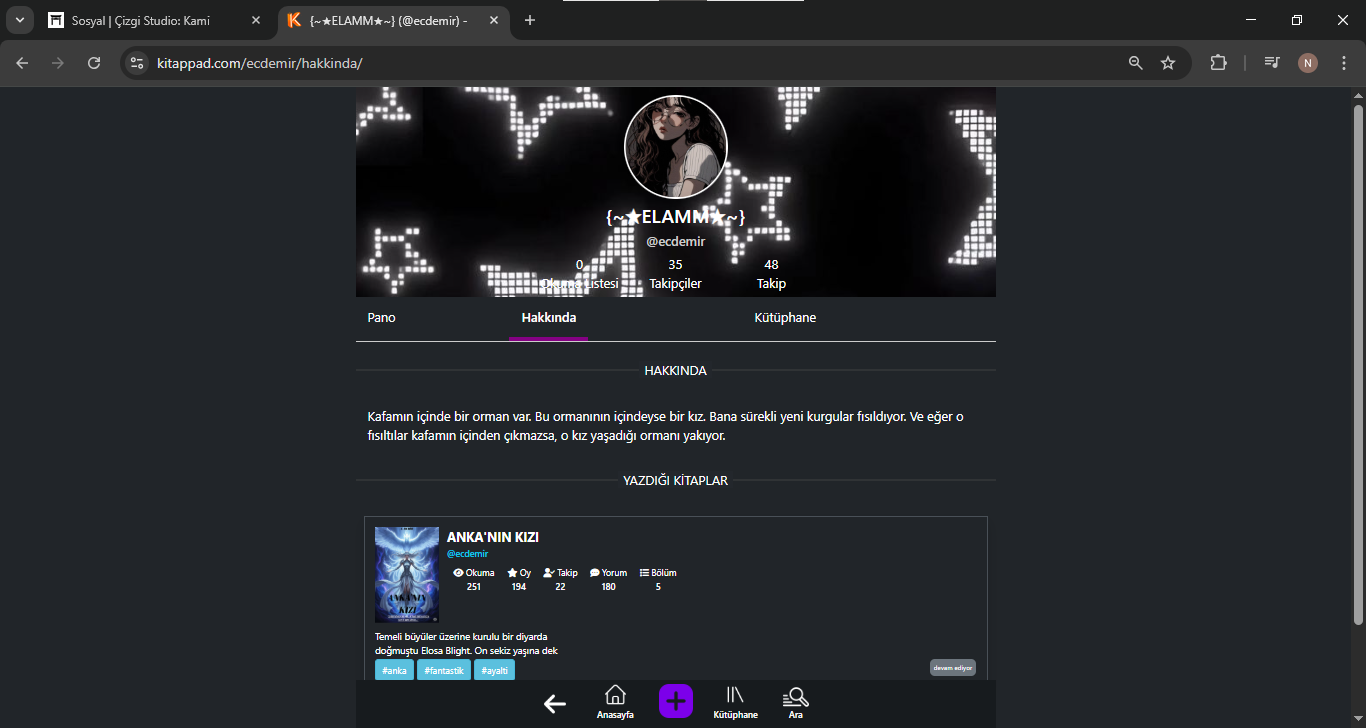The height and width of the screenshot is (728, 1366).
Task: Open a new browser tab
Action: pyautogui.click(x=530, y=20)
